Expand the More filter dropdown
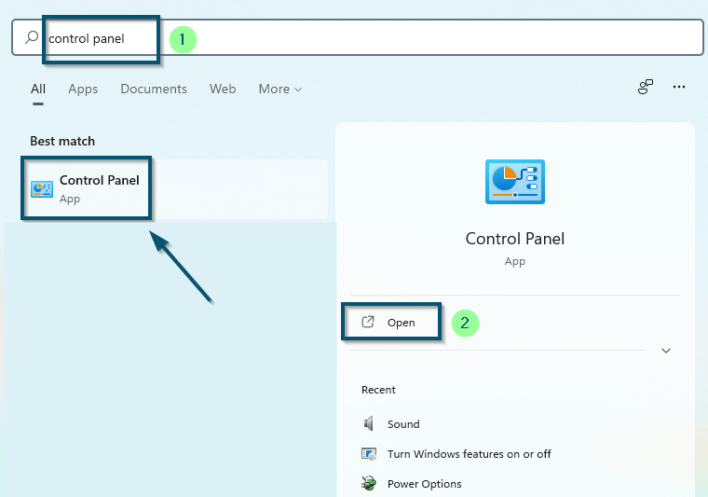This screenshot has height=497, width=708. point(280,89)
